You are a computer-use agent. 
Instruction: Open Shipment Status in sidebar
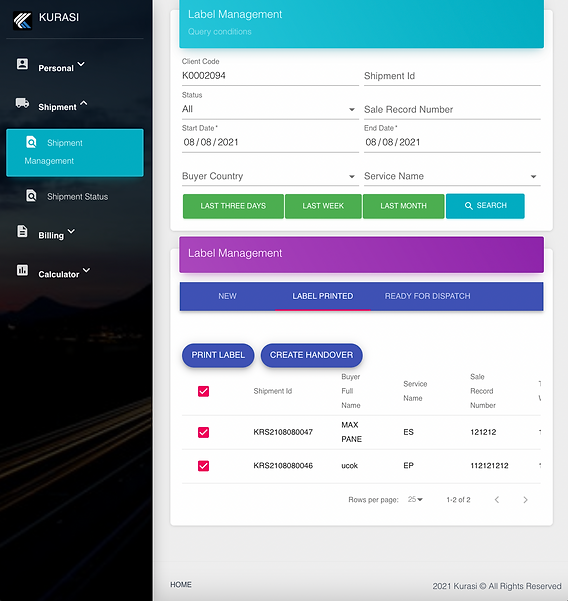[x=75, y=196]
